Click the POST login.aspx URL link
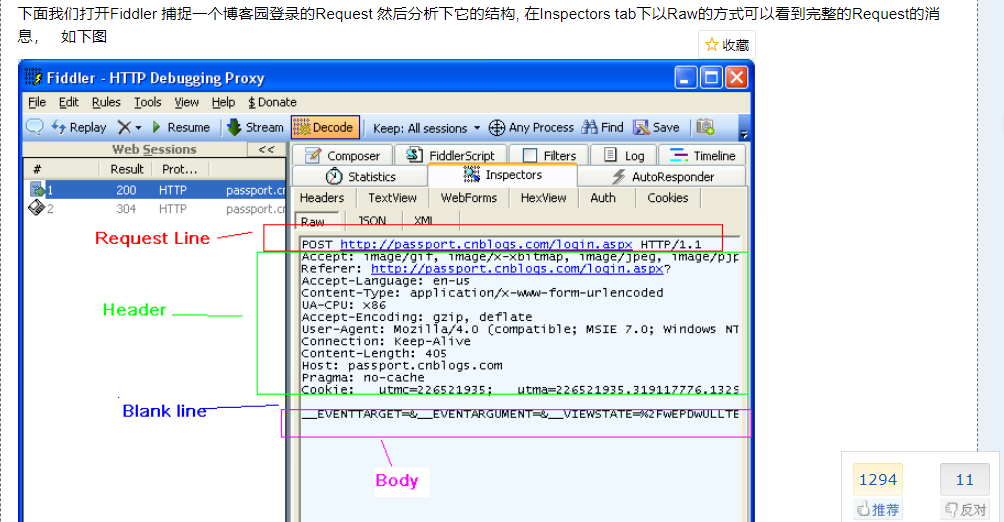1004x522 pixels. tap(486, 244)
